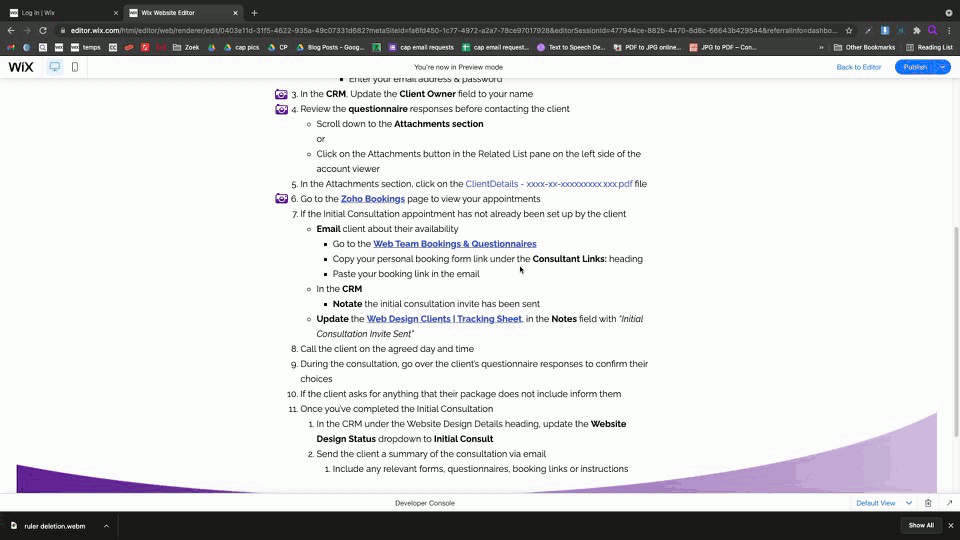Open the Extensions puzzle icon
Viewport: 960px width, 540px height.
[917, 30]
